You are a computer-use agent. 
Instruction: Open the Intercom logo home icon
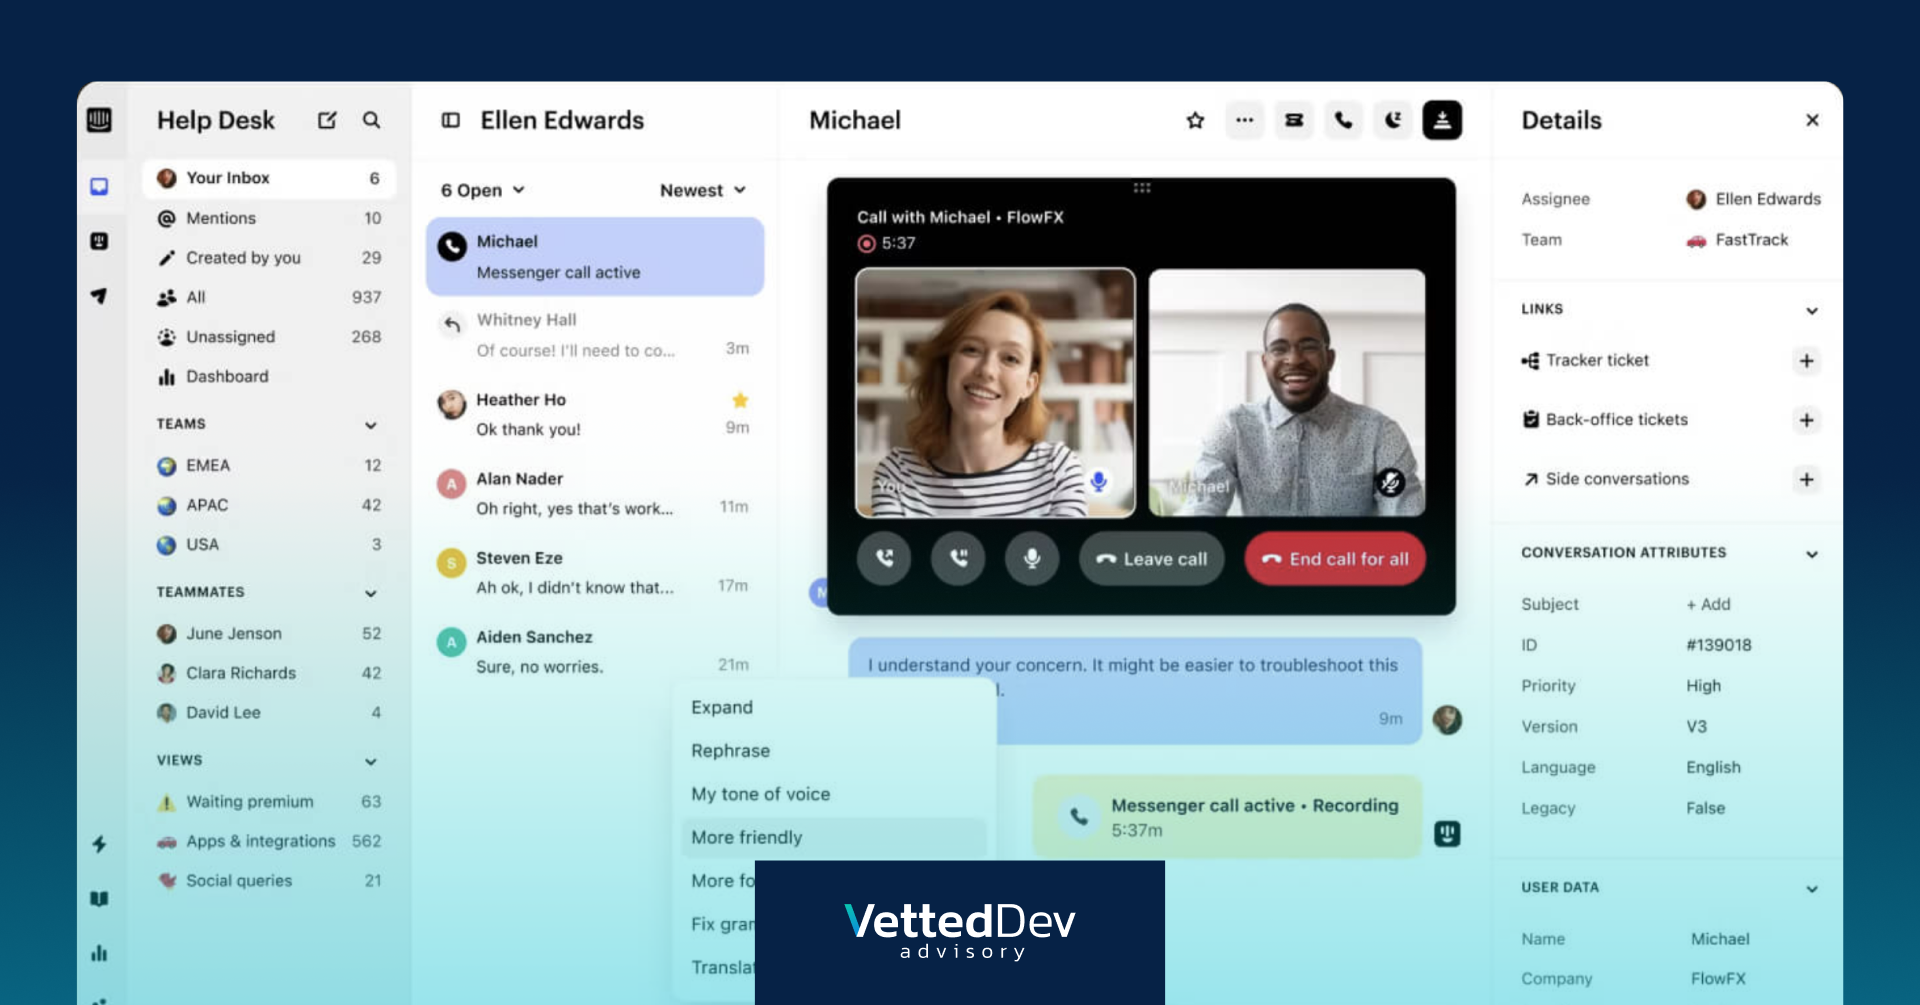[x=99, y=120]
